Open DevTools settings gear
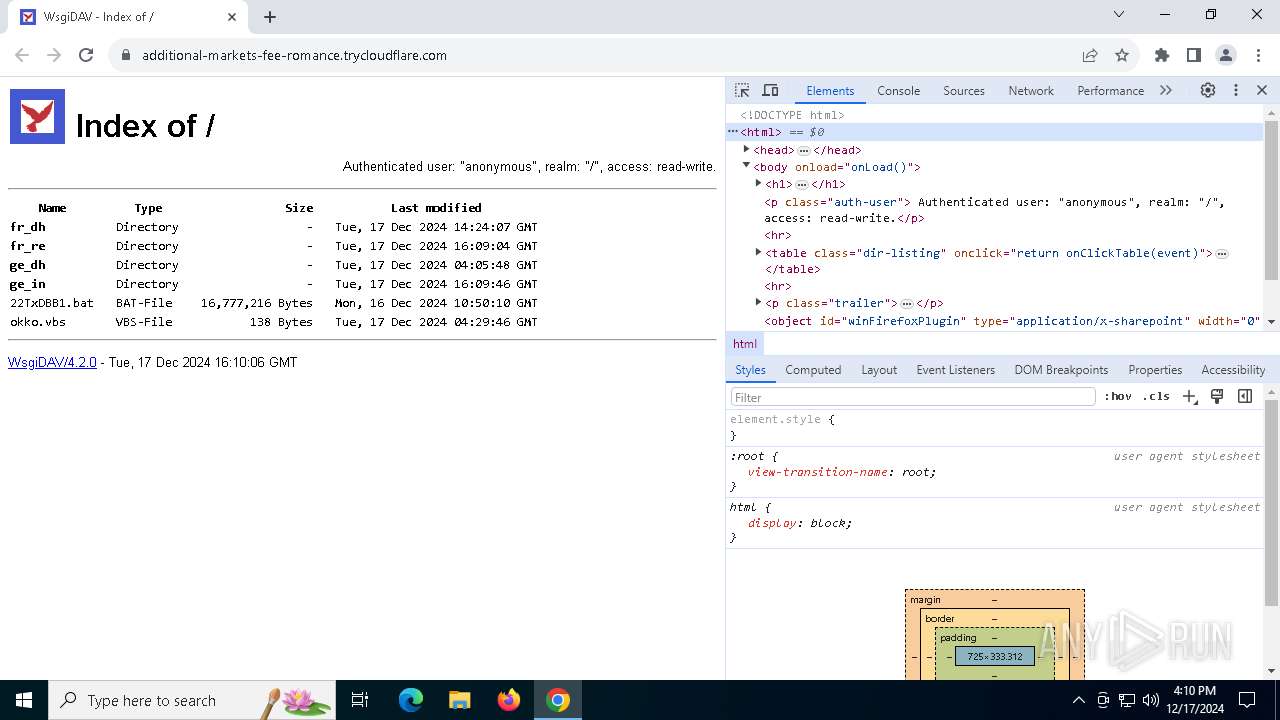The image size is (1280, 720). pyautogui.click(x=1208, y=90)
